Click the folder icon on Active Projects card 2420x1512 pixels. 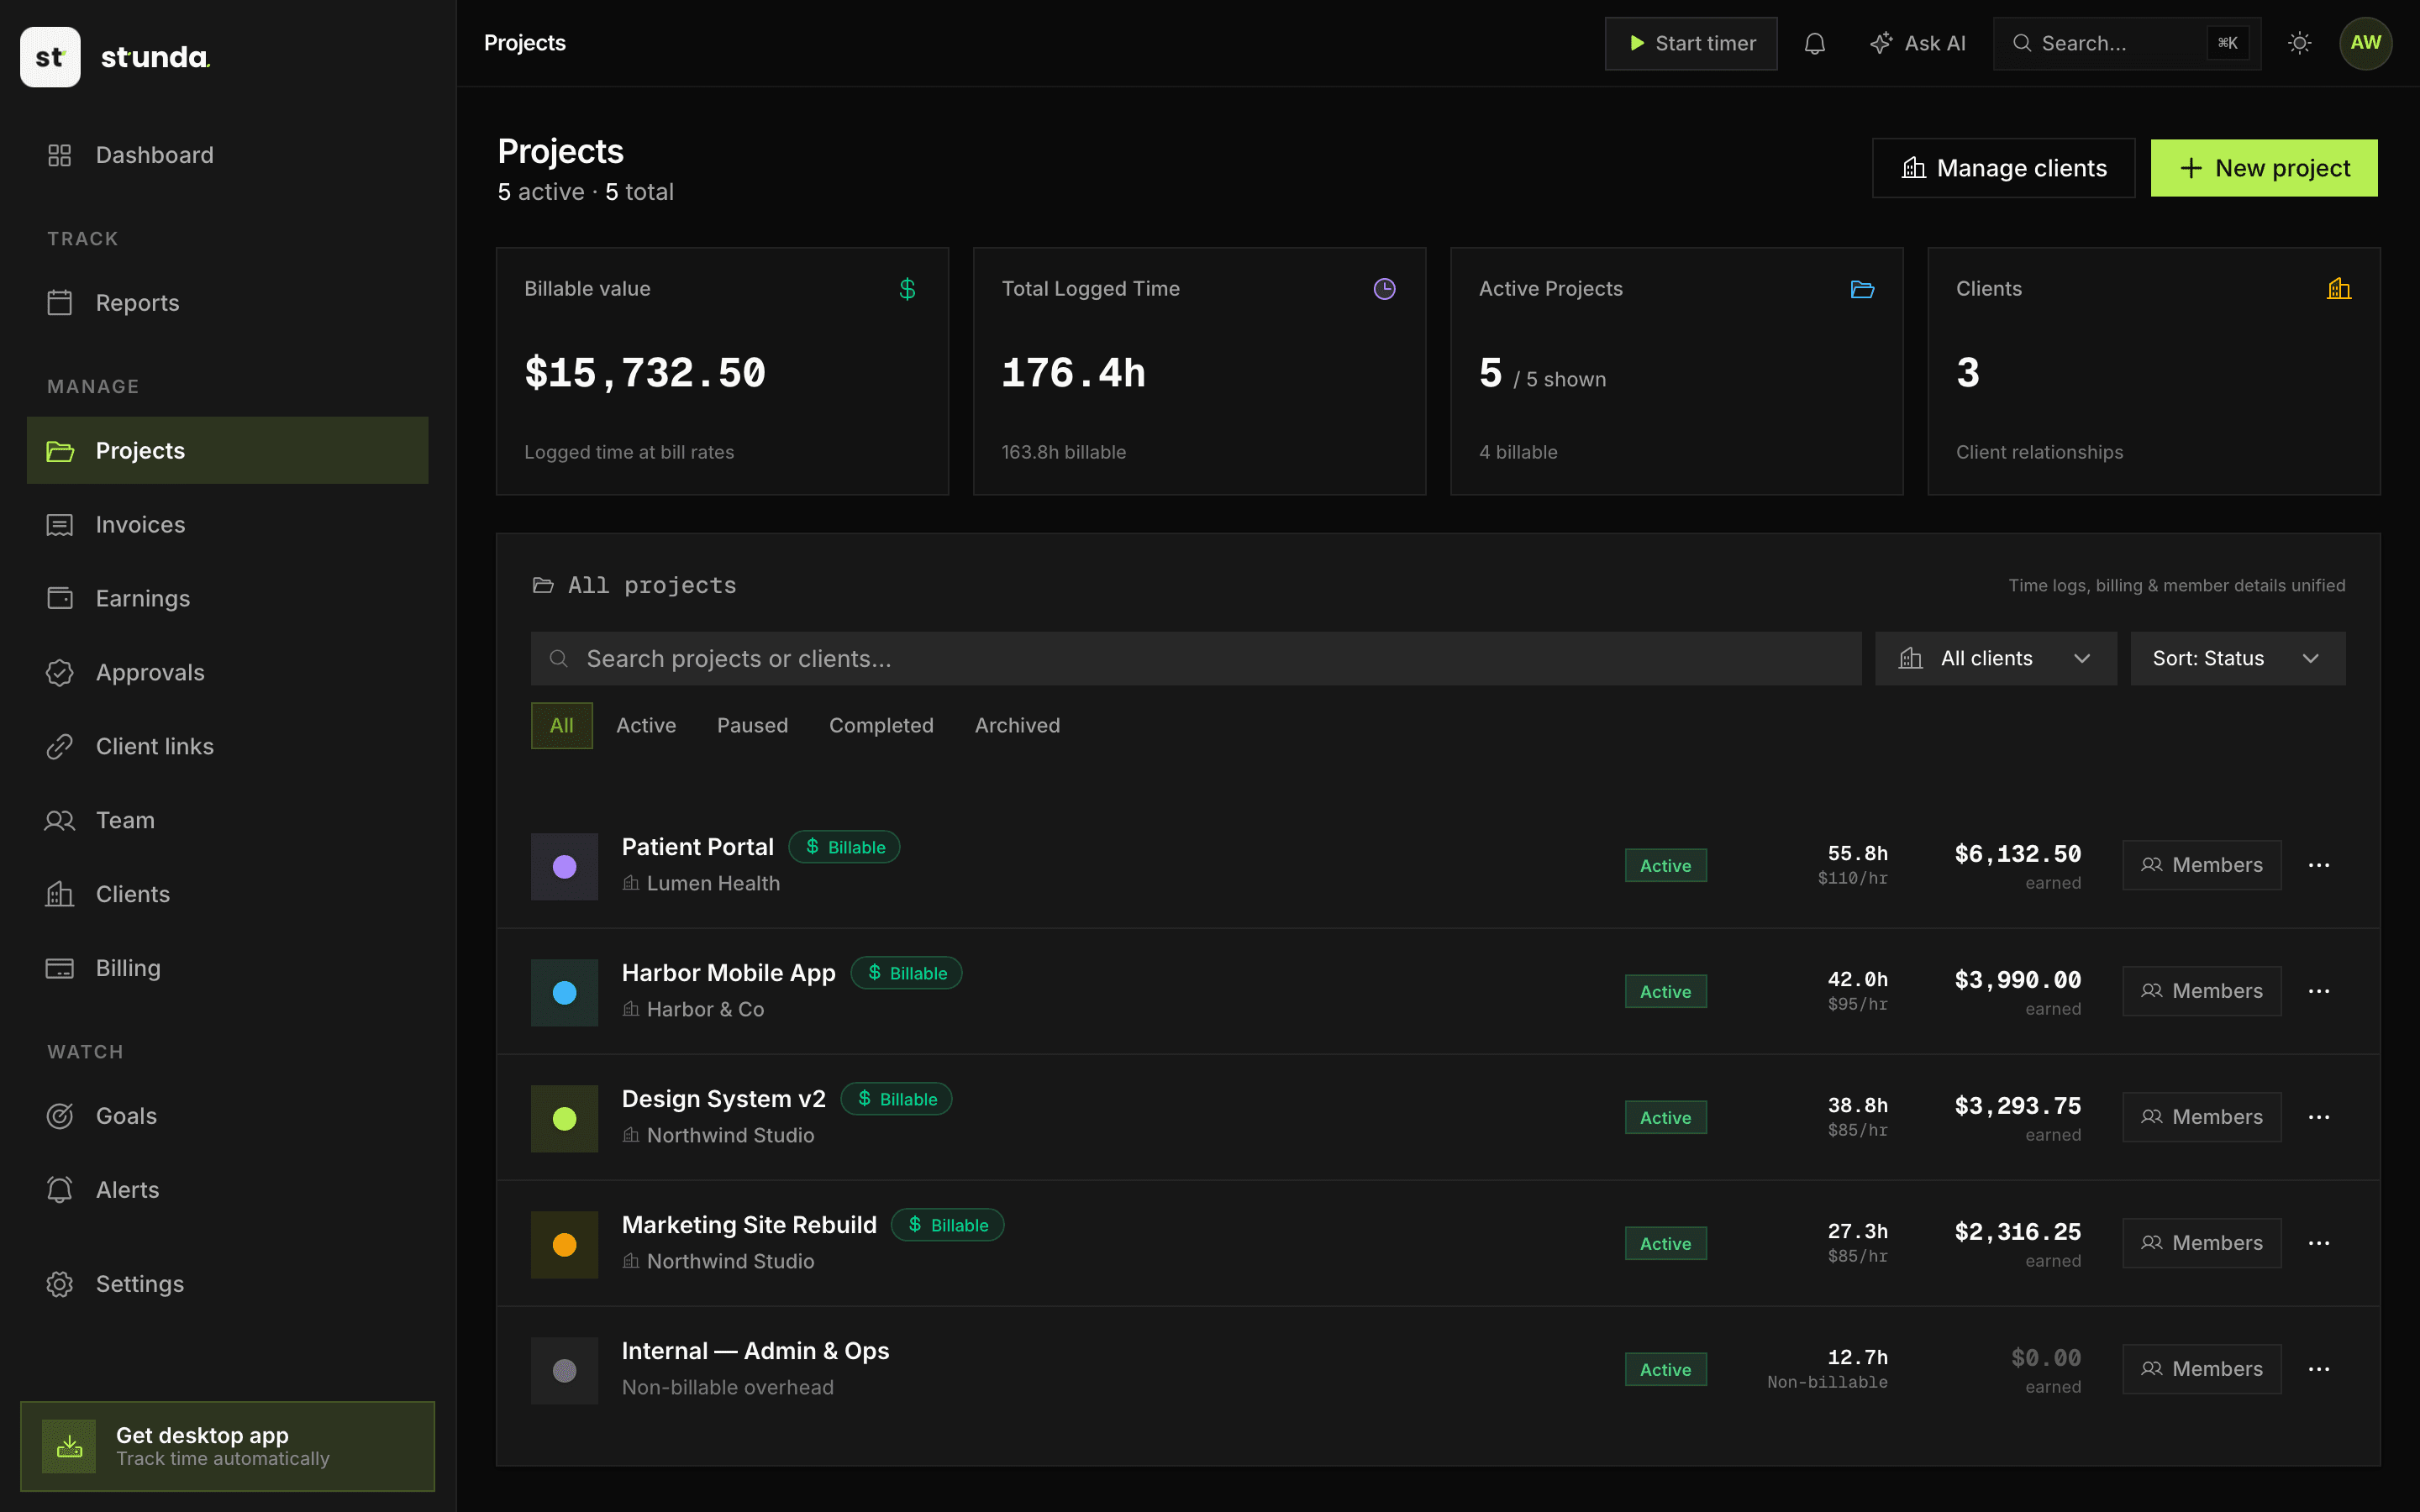(1862, 289)
